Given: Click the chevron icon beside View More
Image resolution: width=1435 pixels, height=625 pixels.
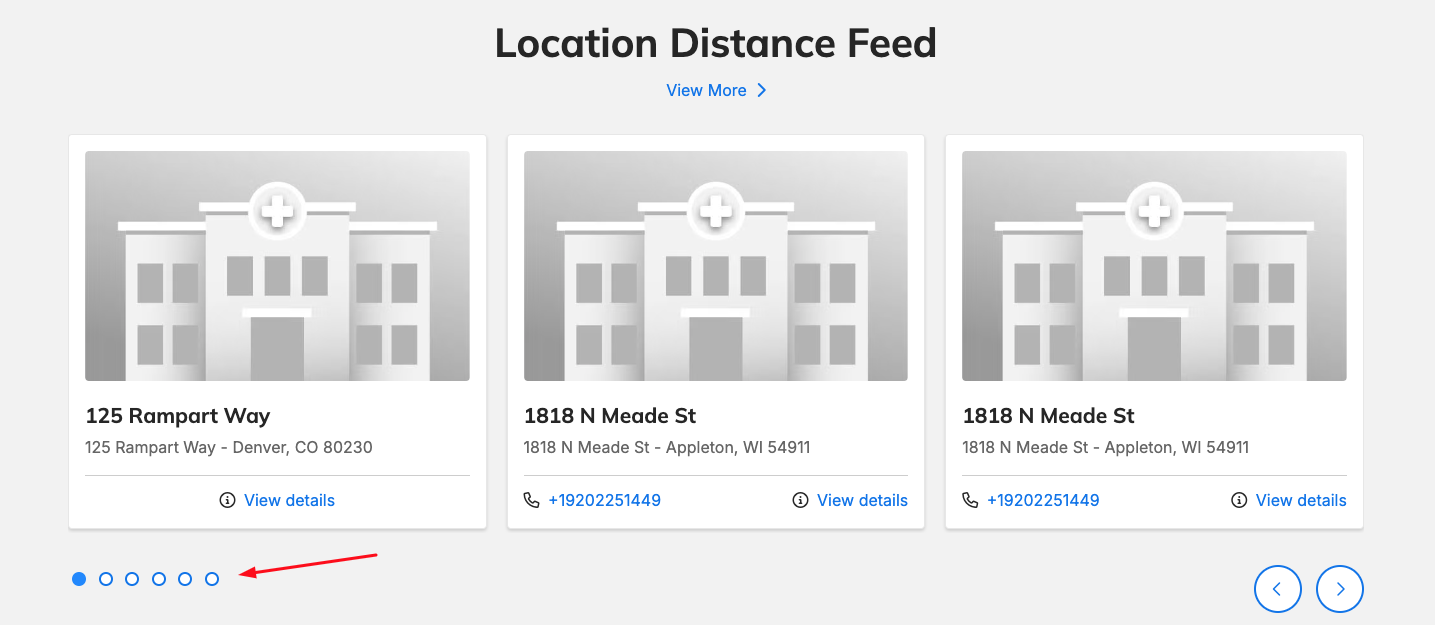Looking at the screenshot, I should tap(761, 90).
